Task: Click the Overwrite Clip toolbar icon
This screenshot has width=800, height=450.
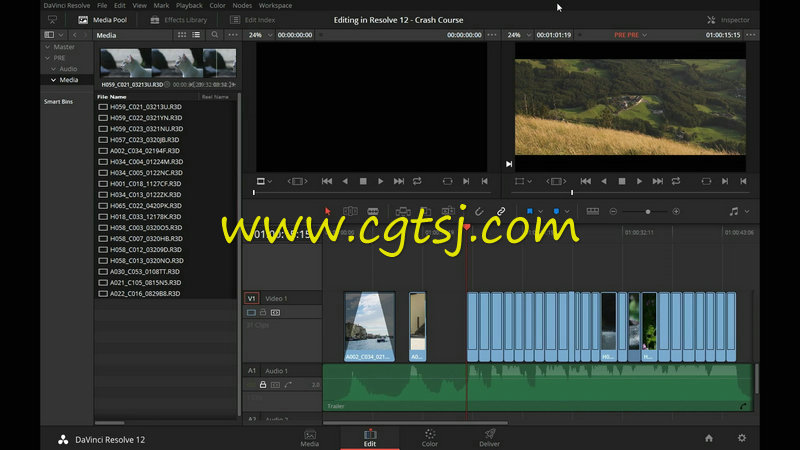Action: (x=425, y=211)
